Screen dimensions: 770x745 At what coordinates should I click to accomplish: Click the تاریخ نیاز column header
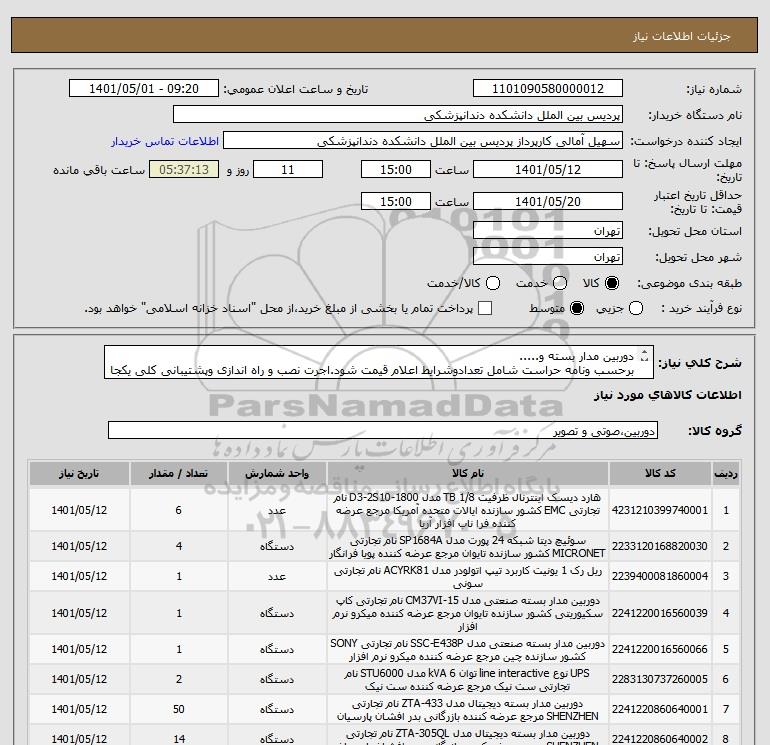point(79,473)
